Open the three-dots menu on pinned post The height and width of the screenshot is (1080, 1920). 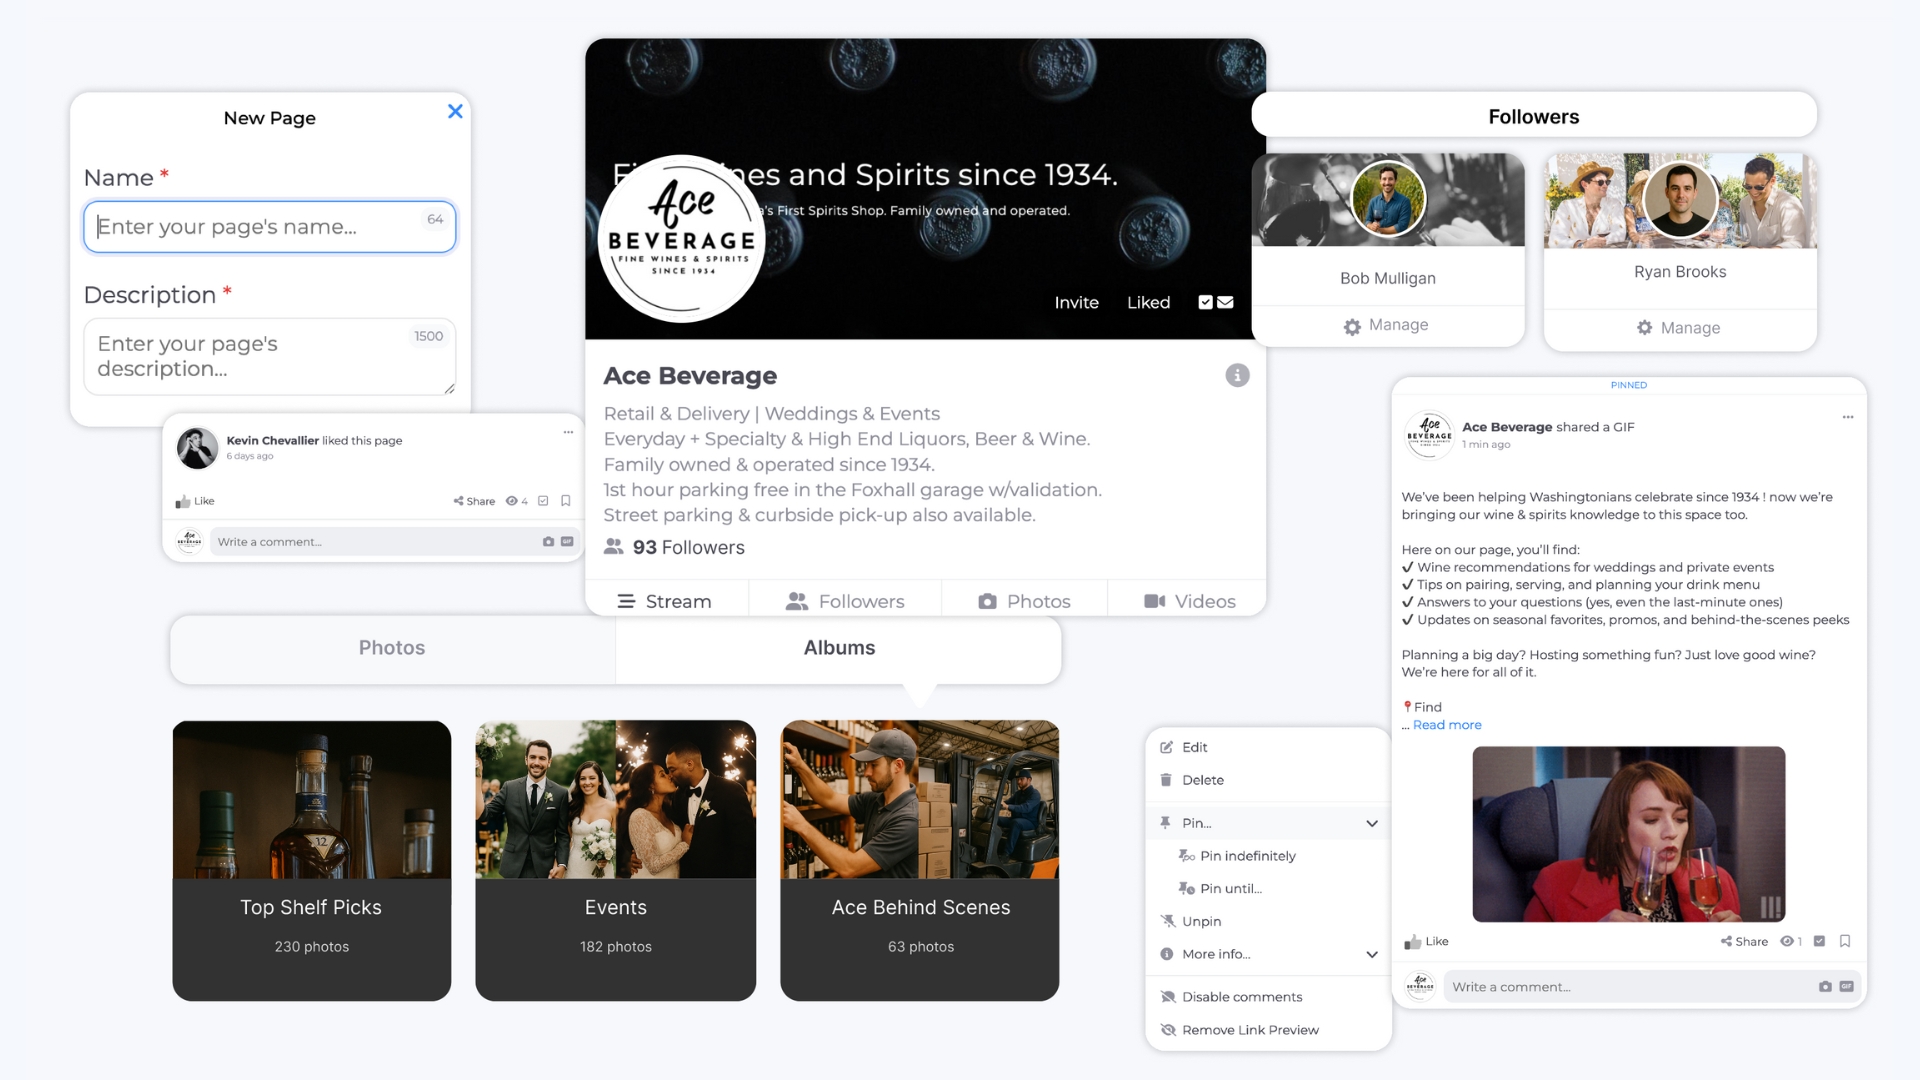pos(1848,417)
